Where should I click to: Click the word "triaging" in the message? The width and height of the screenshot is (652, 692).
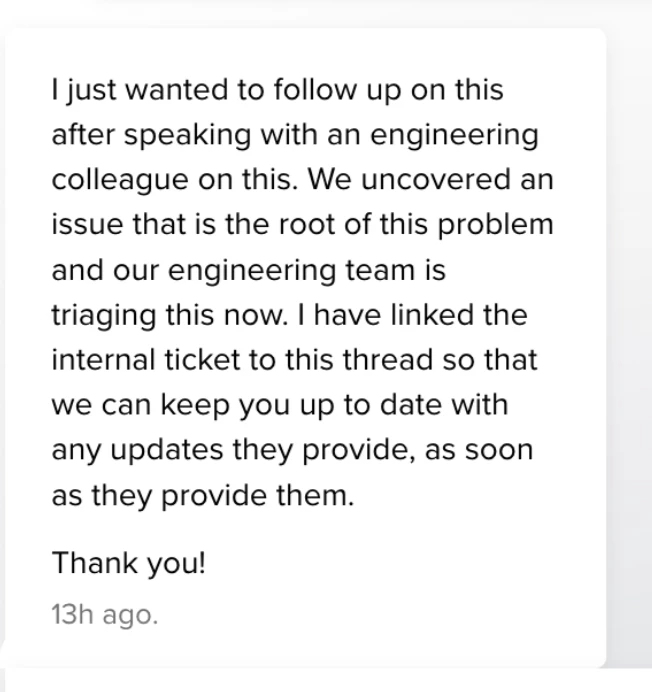point(104,316)
